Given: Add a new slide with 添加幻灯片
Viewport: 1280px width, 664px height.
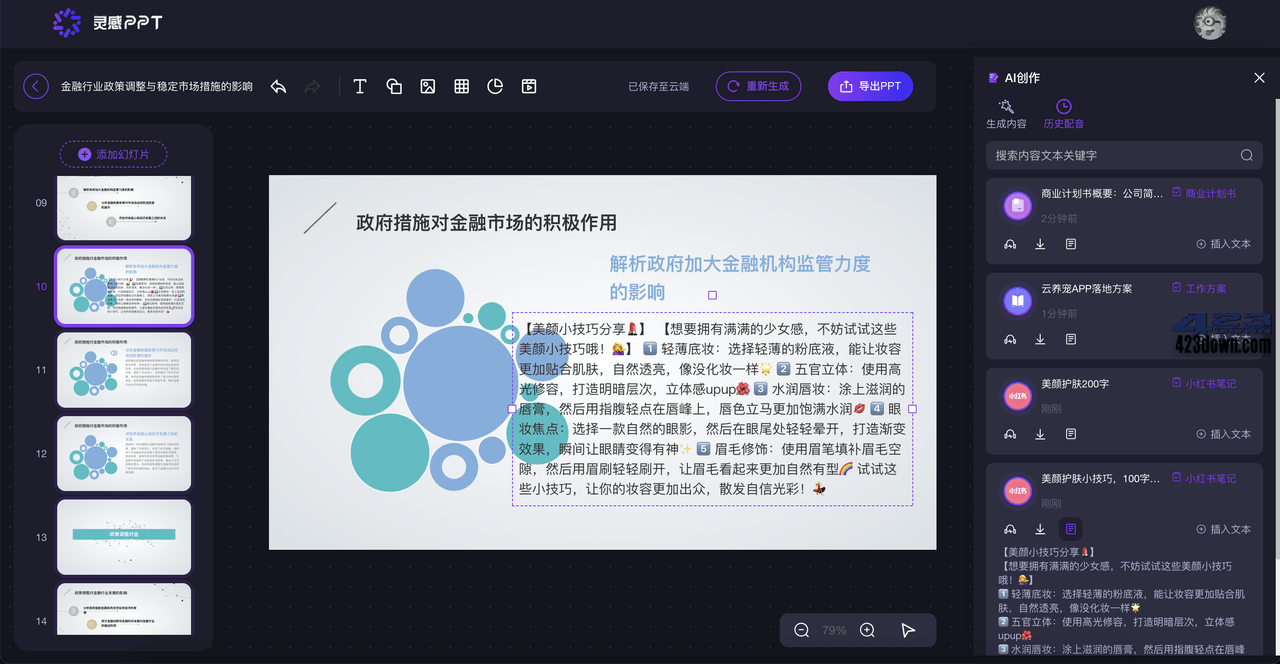Looking at the screenshot, I should tap(113, 154).
